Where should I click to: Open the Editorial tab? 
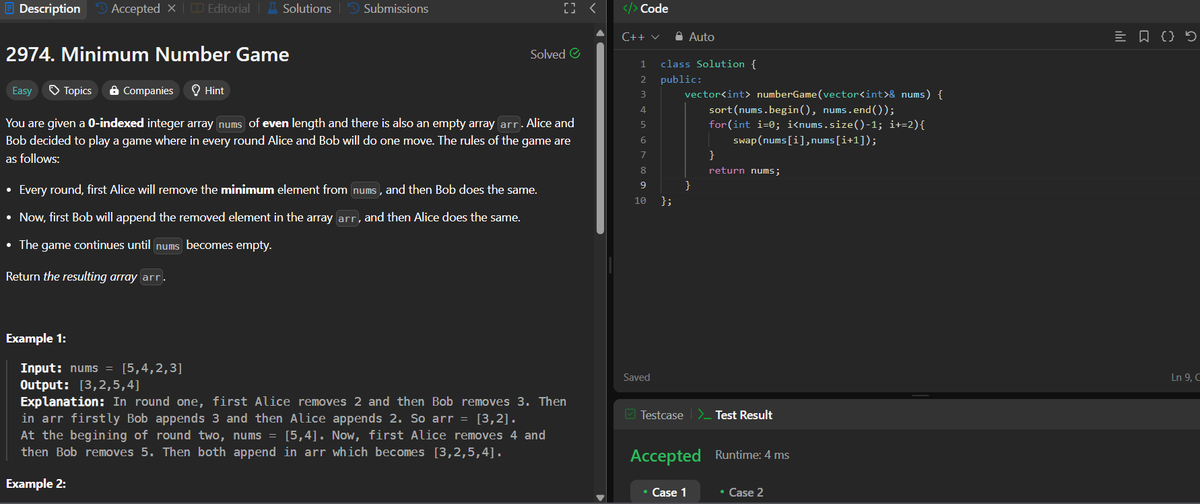(218, 8)
